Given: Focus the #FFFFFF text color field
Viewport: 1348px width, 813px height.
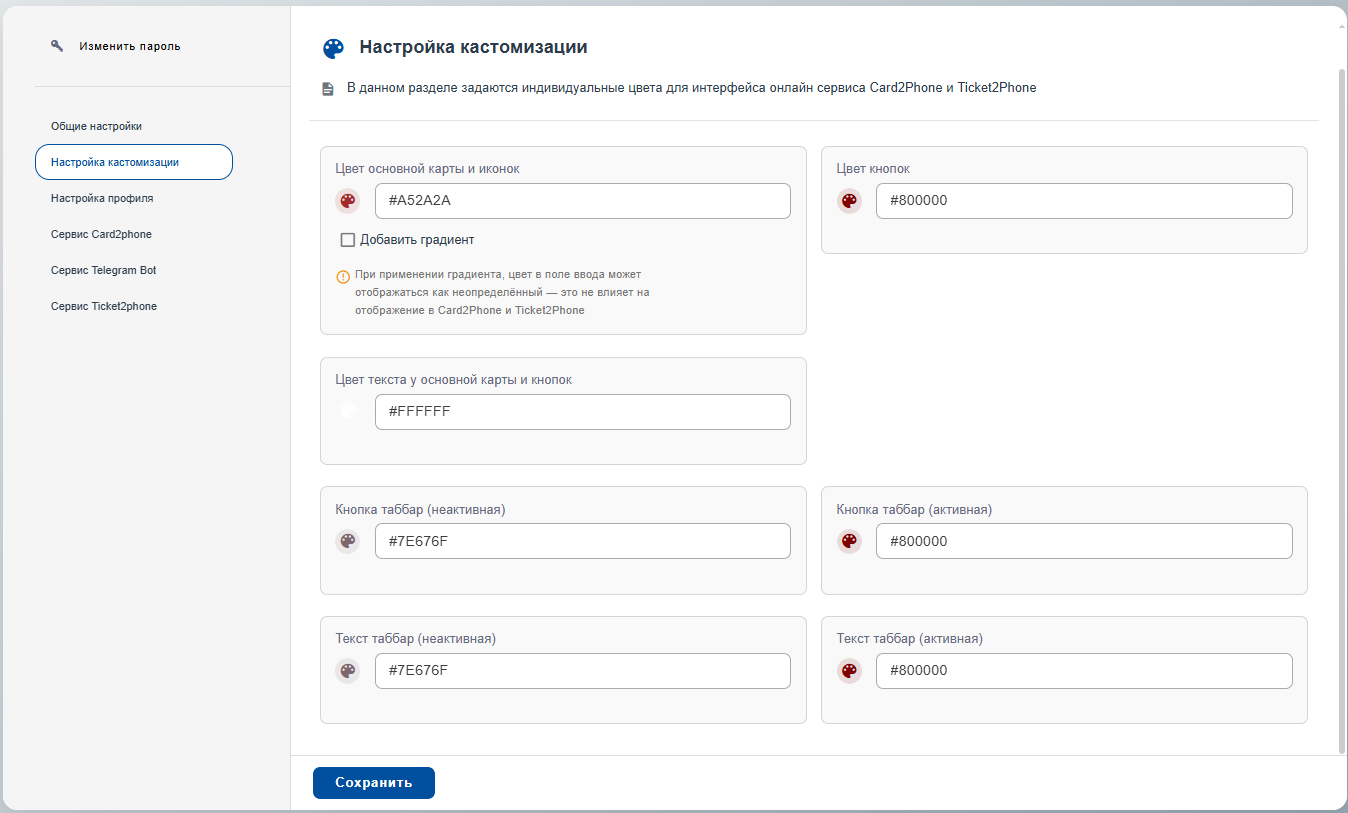Looking at the screenshot, I should click(583, 412).
